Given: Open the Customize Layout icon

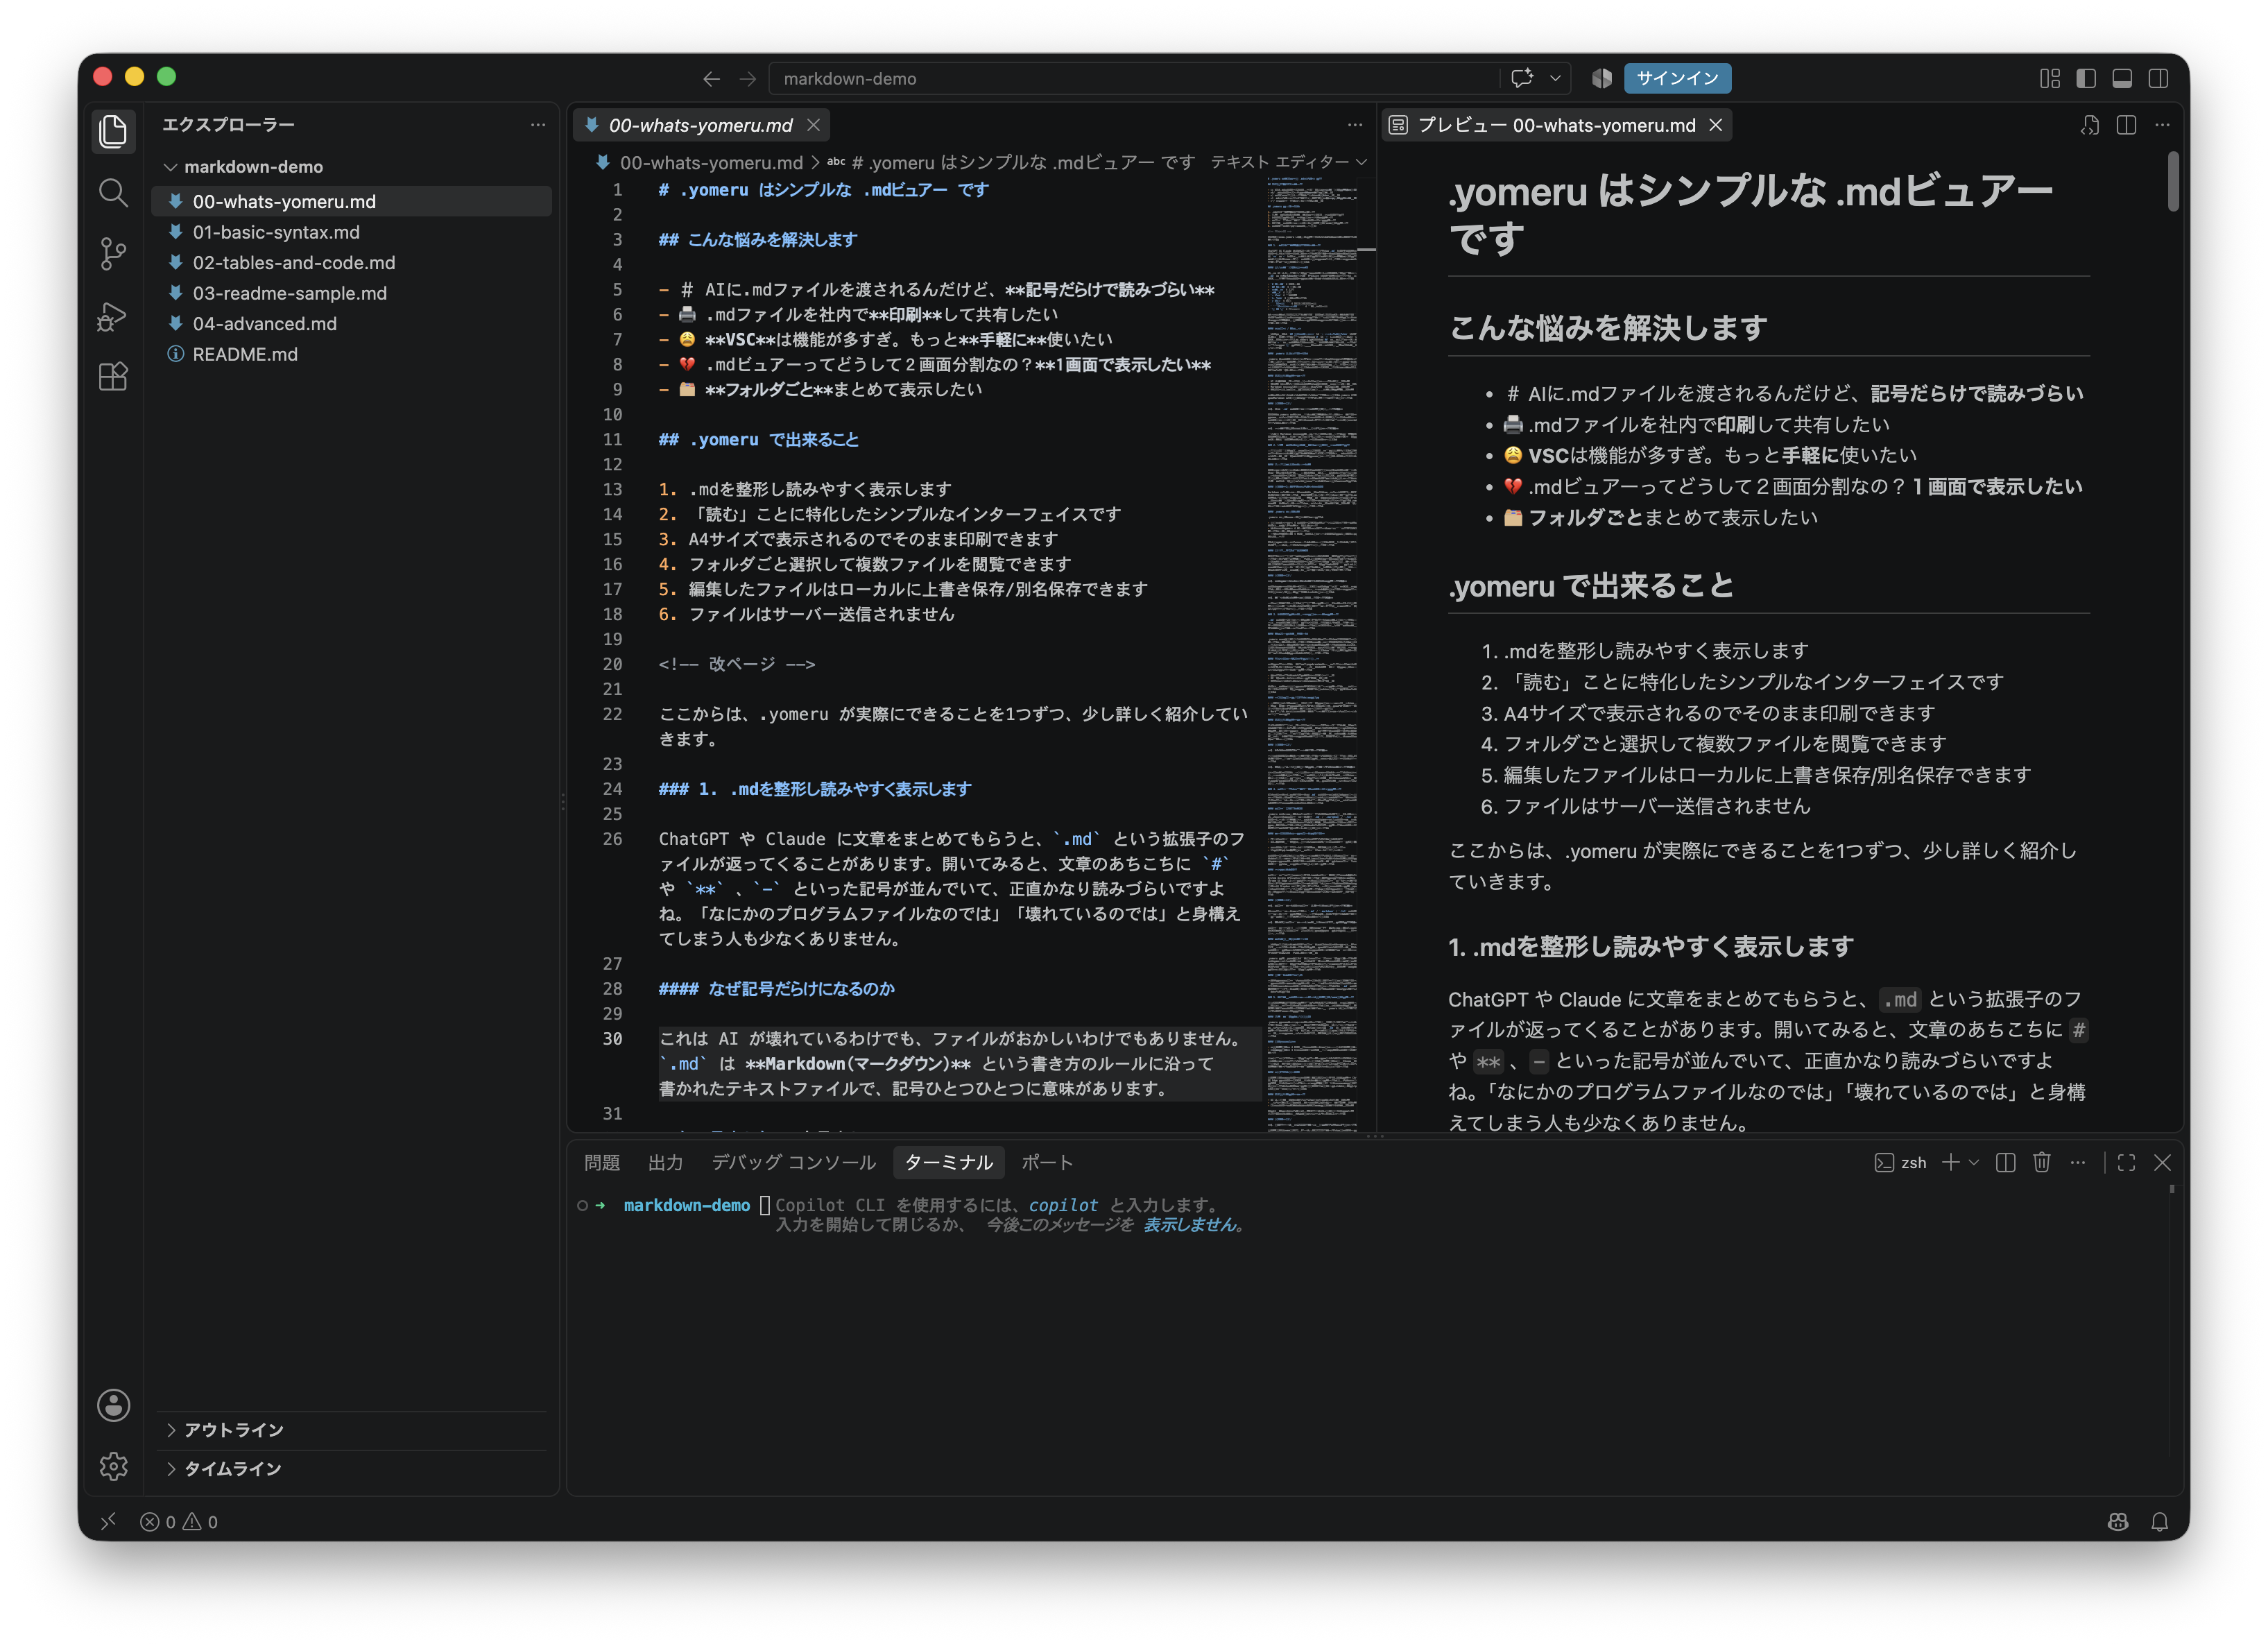Looking at the screenshot, I should tap(2049, 78).
